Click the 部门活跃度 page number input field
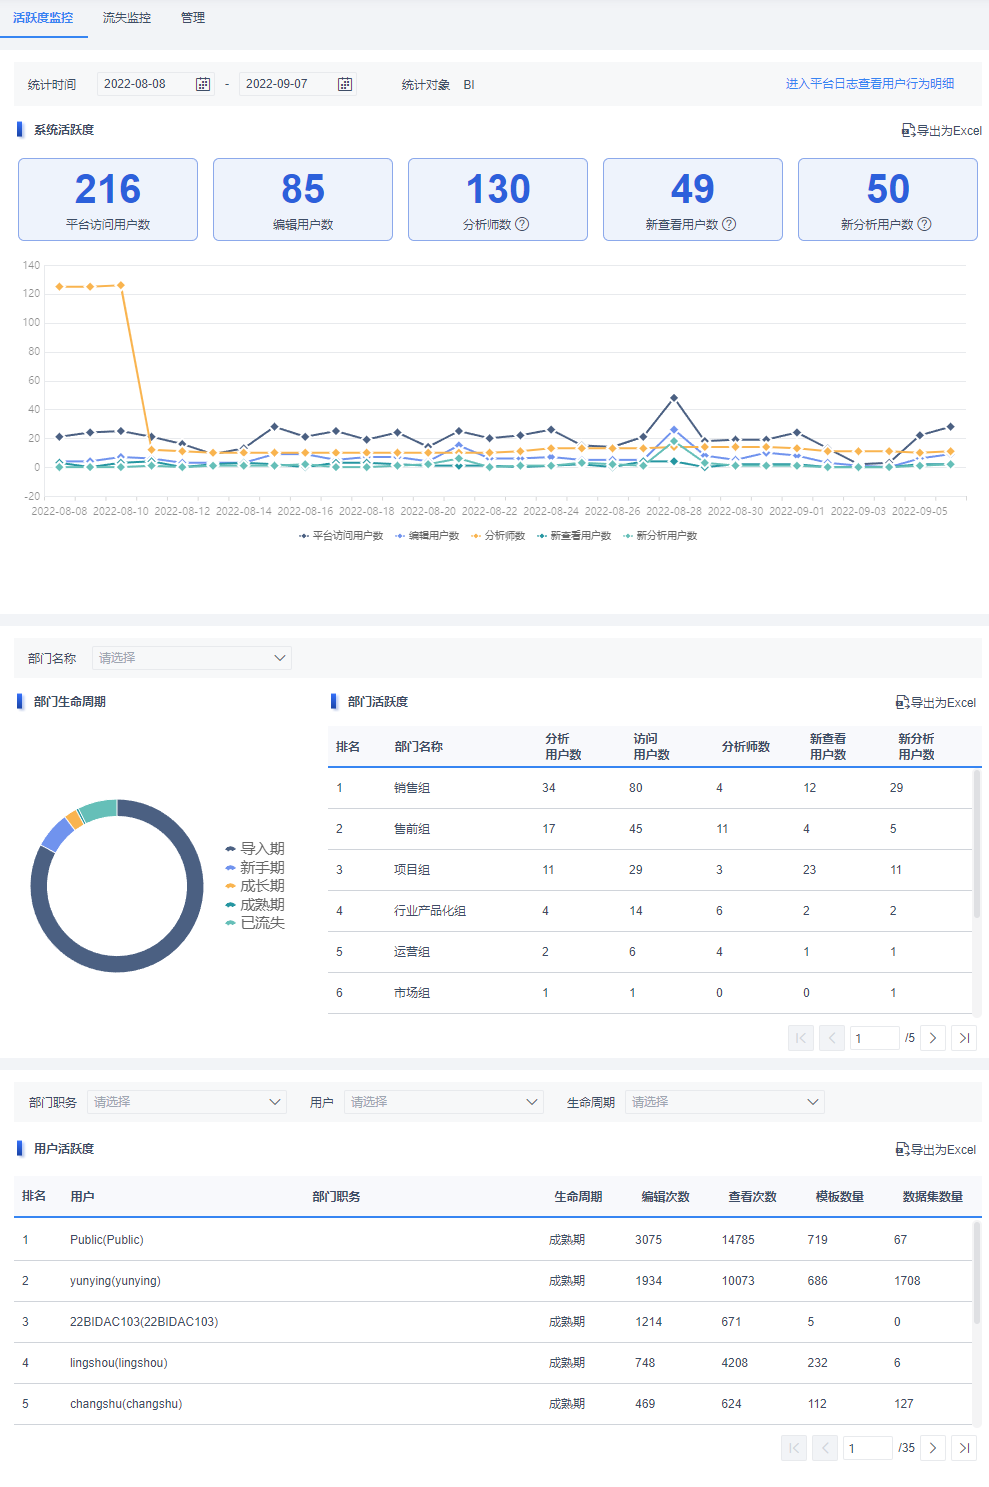Screen dimensions: 989x1487 [874, 1038]
